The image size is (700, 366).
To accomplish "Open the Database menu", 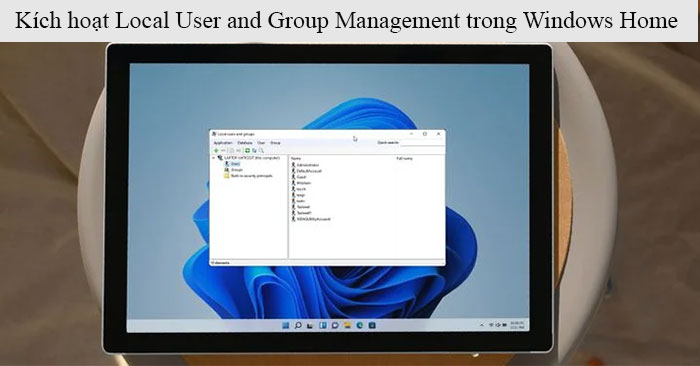I will click(x=245, y=143).
